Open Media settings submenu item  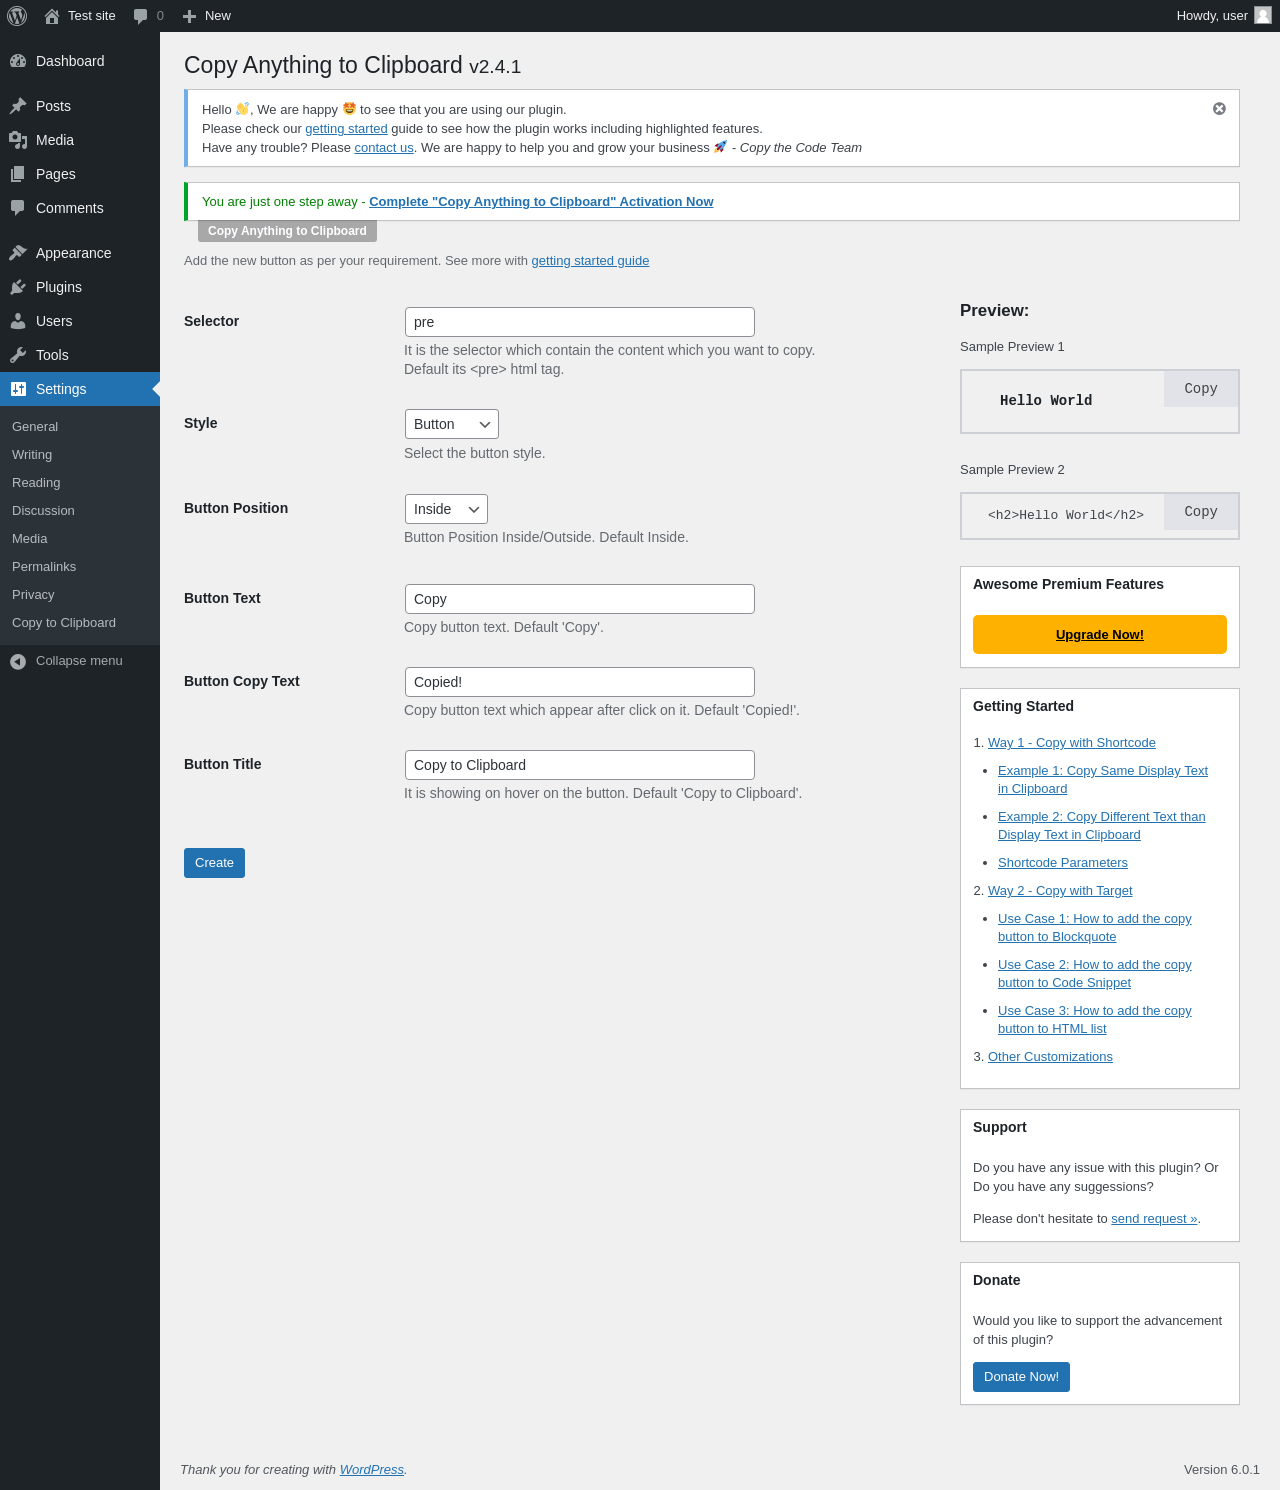pos(30,538)
